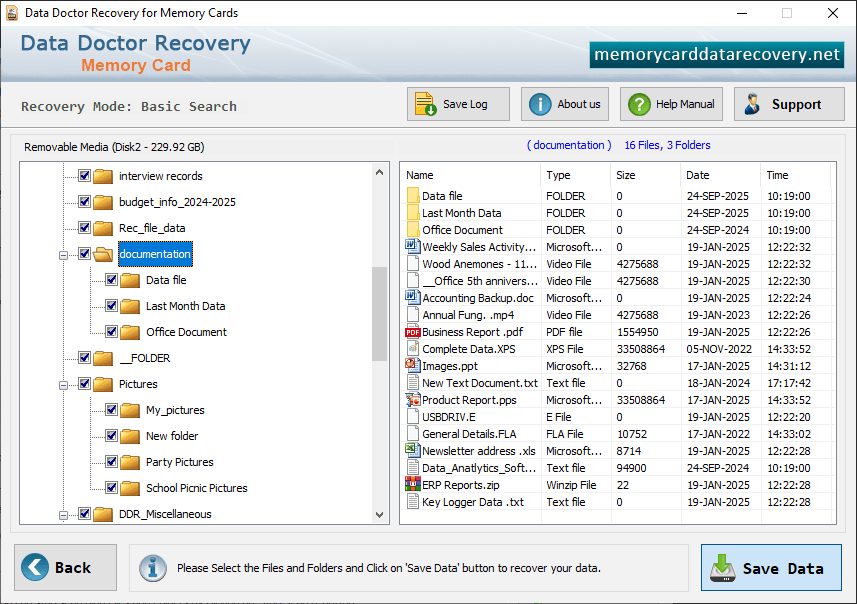857x604 pixels.
Task: Select the Data_Anatlytics_Soft text file row
Action: (x=618, y=468)
